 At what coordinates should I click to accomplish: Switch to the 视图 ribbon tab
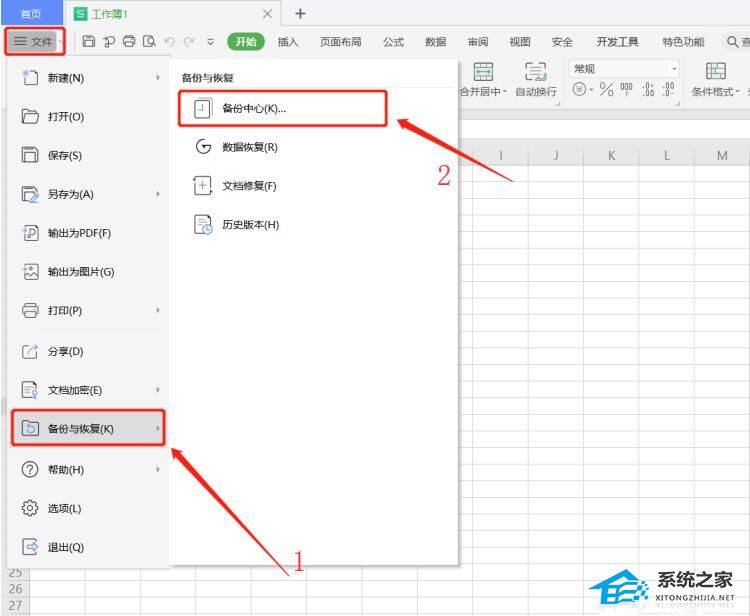(x=520, y=42)
